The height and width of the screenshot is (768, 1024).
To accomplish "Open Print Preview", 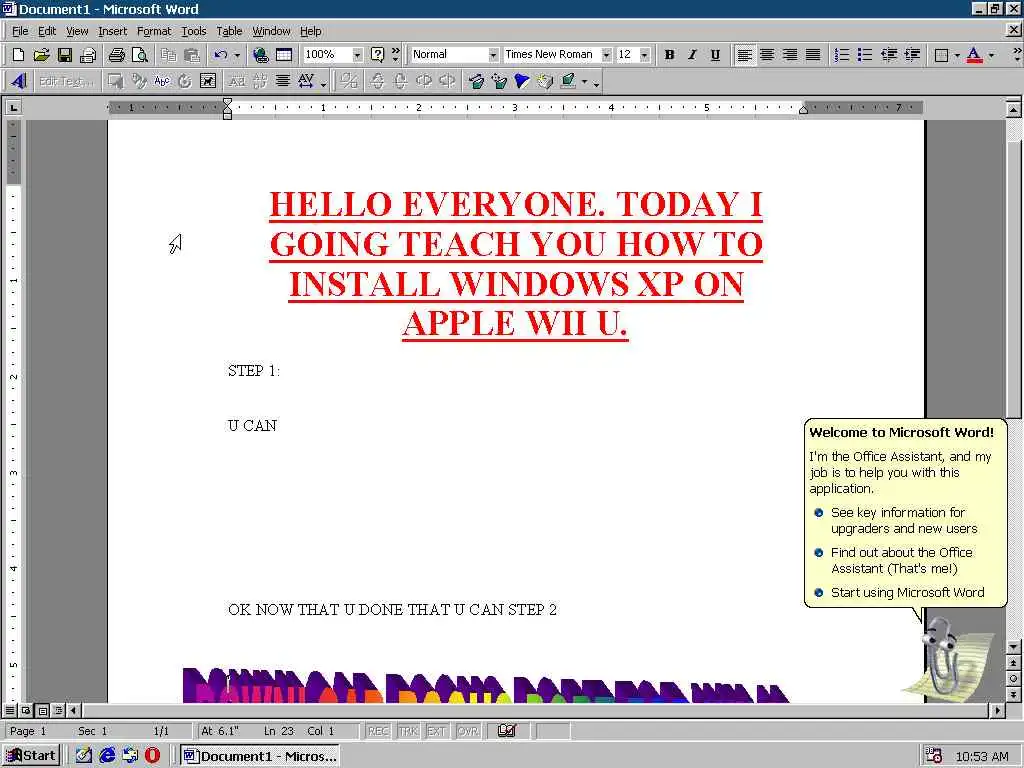I will [x=139, y=55].
